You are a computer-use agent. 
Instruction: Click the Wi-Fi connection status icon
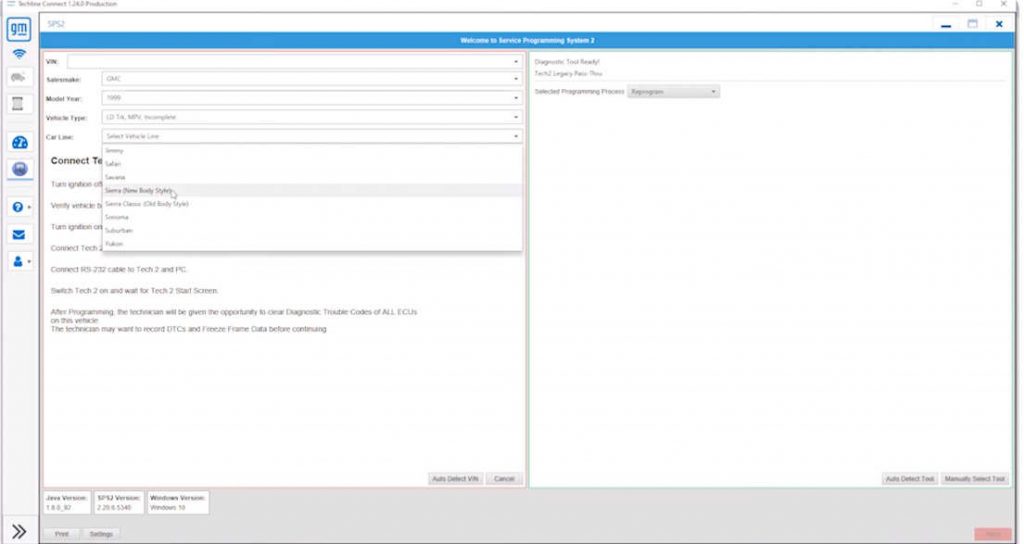tap(19, 53)
